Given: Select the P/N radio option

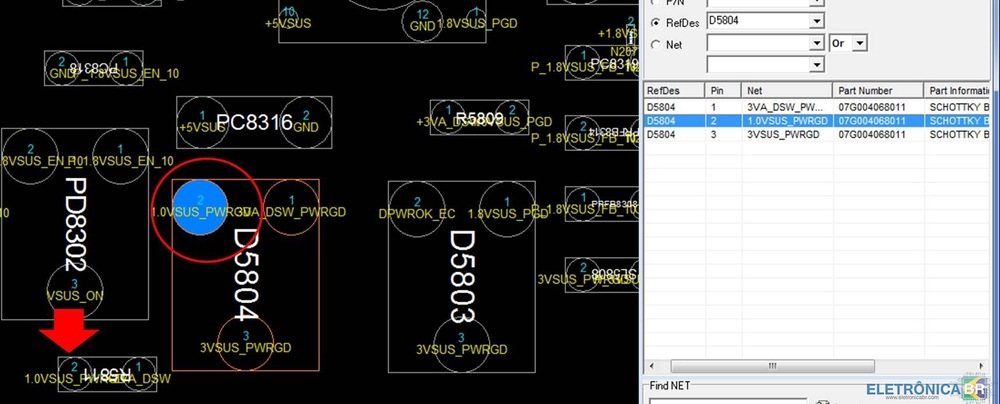Looking at the screenshot, I should point(655,3).
